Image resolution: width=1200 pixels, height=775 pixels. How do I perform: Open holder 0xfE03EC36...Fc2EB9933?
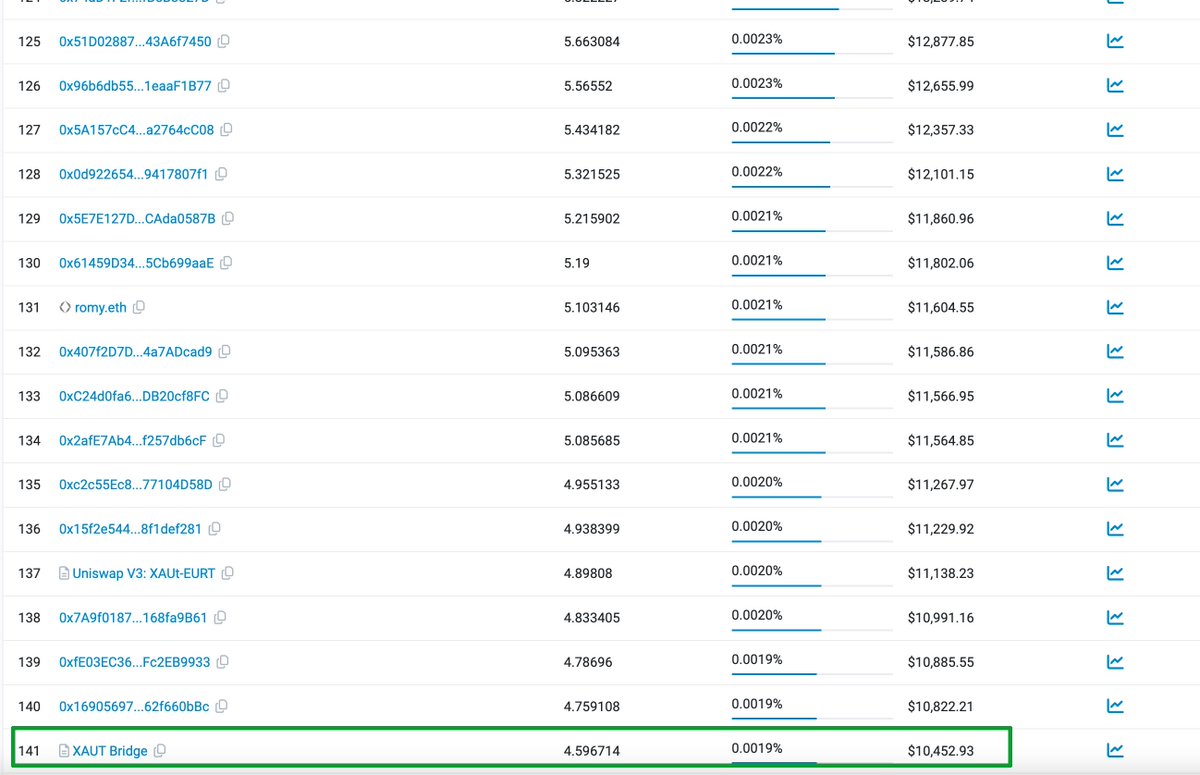click(x=135, y=662)
